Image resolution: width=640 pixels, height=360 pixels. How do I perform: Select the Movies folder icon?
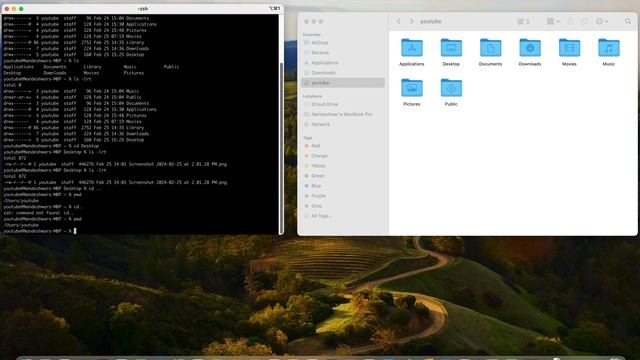point(569,48)
